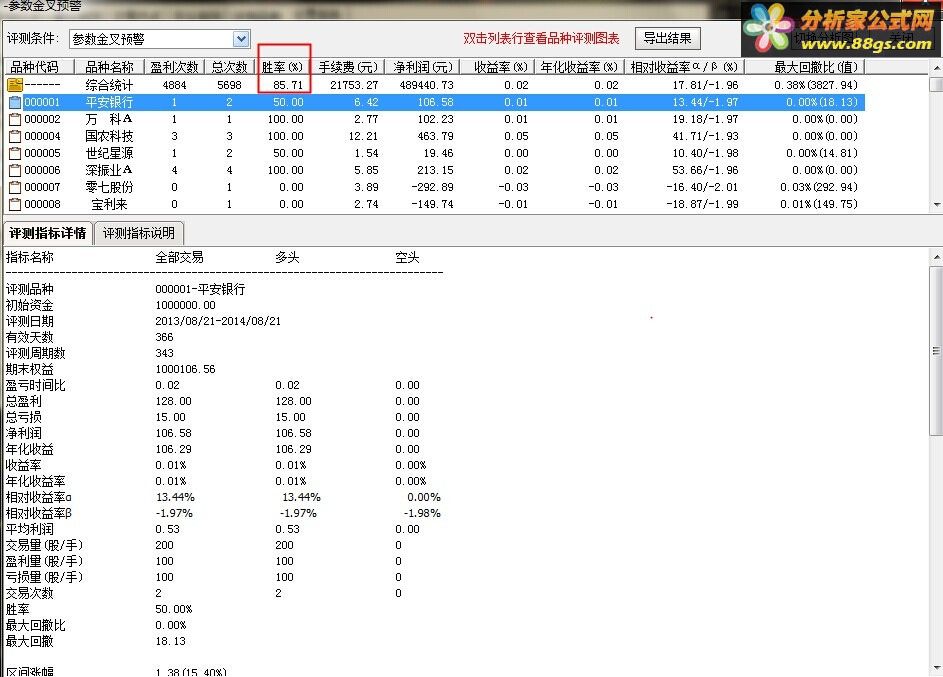Switch to the 评测指标说明 tab
This screenshot has width=943, height=677.
(x=139, y=233)
